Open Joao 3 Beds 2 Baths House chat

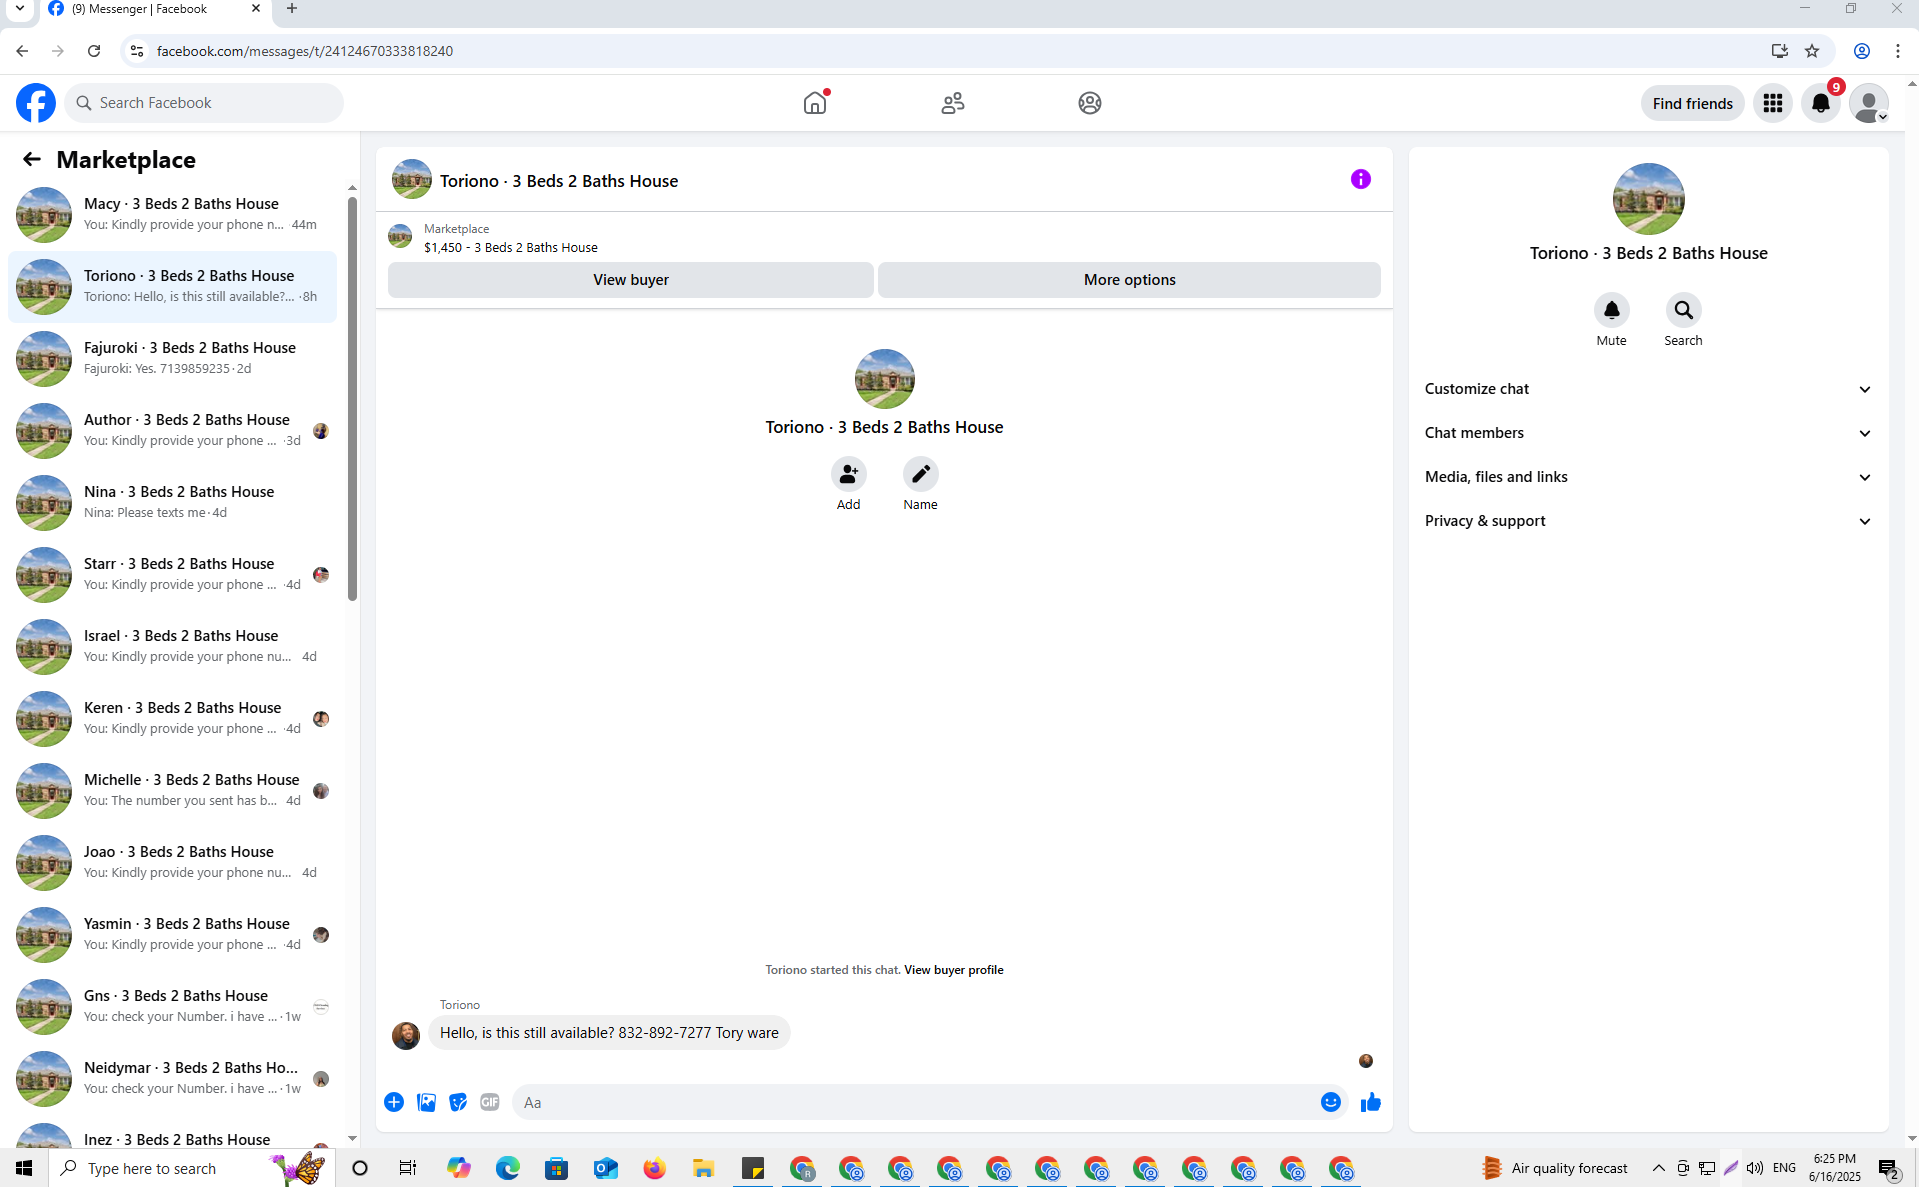[172, 863]
